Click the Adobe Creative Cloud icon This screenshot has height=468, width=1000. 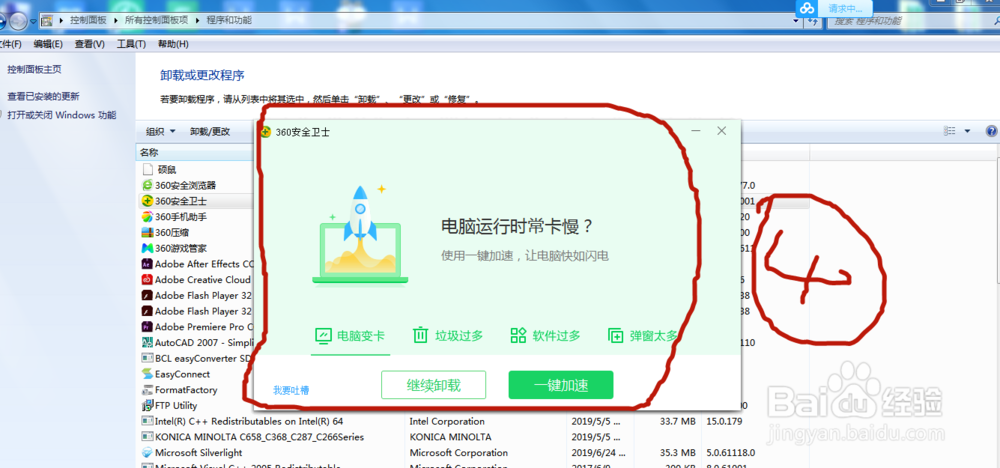click(147, 280)
